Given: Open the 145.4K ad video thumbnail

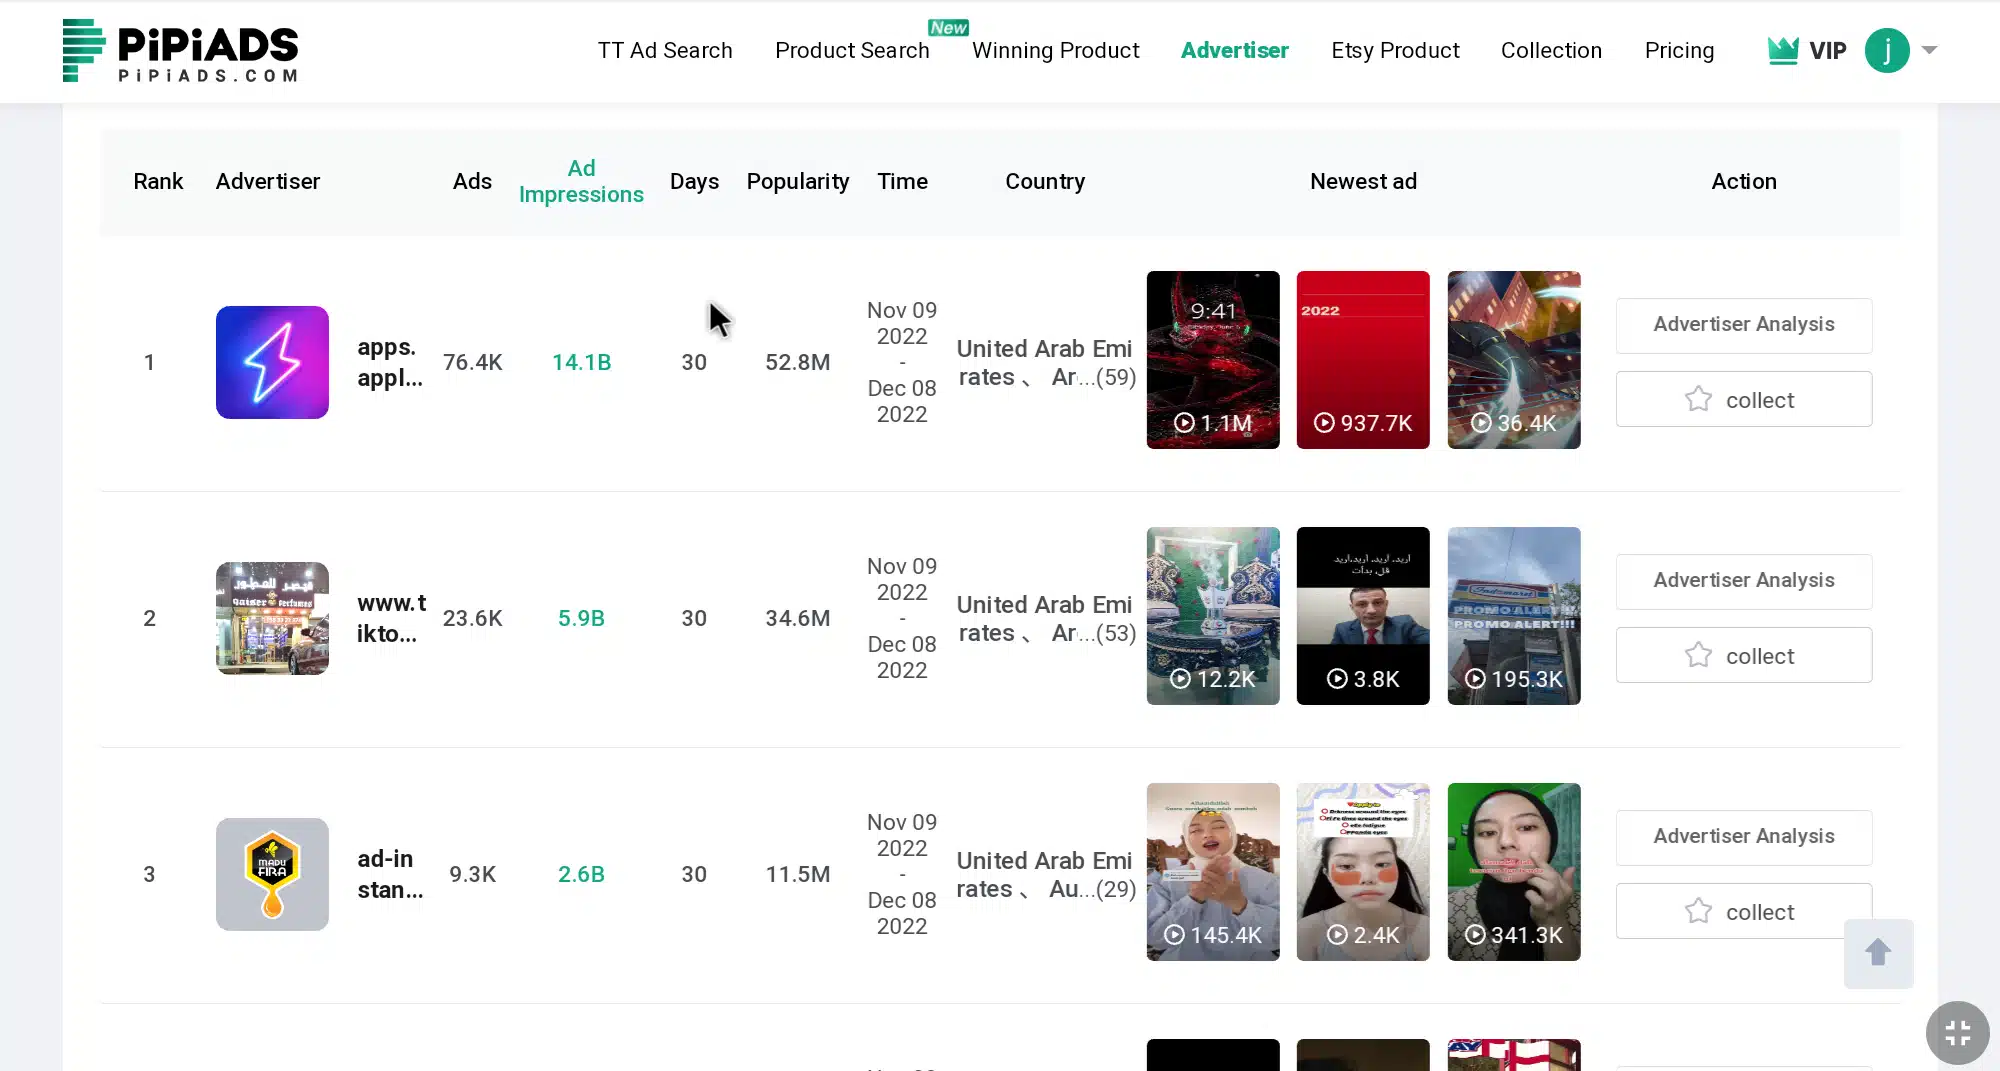Looking at the screenshot, I should click(1213, 872).
